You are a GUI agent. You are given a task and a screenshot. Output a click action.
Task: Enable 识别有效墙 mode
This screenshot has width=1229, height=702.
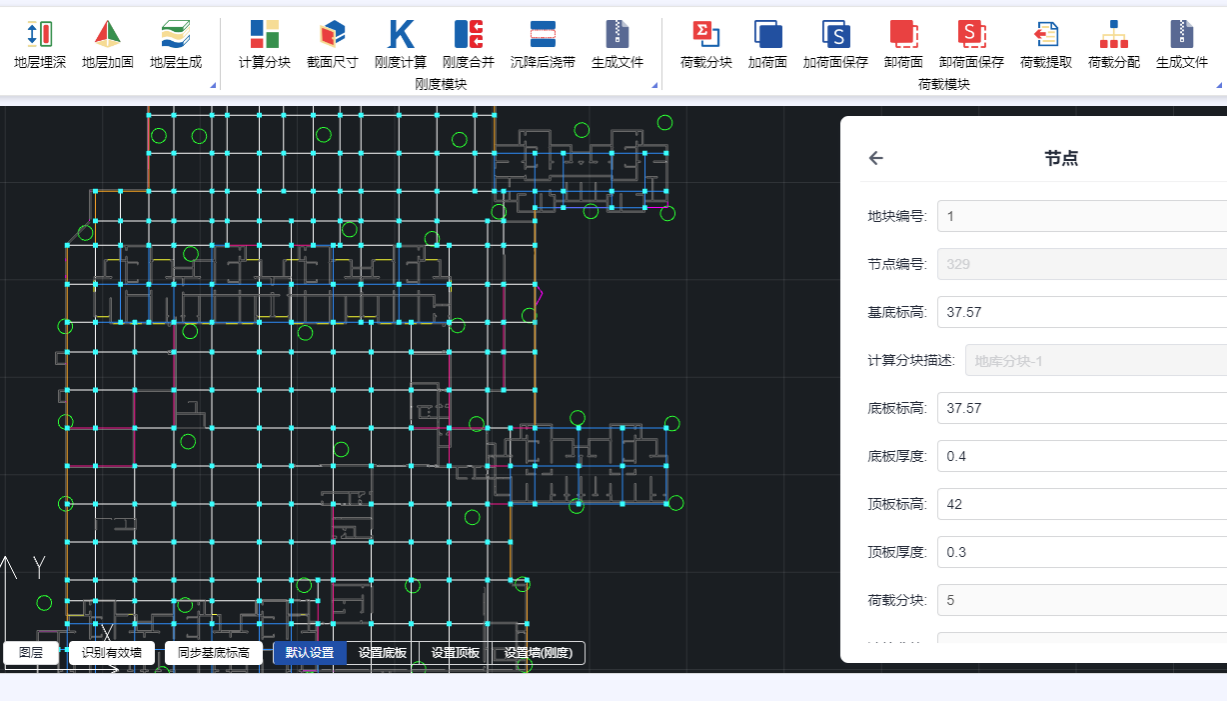[110, 653]
